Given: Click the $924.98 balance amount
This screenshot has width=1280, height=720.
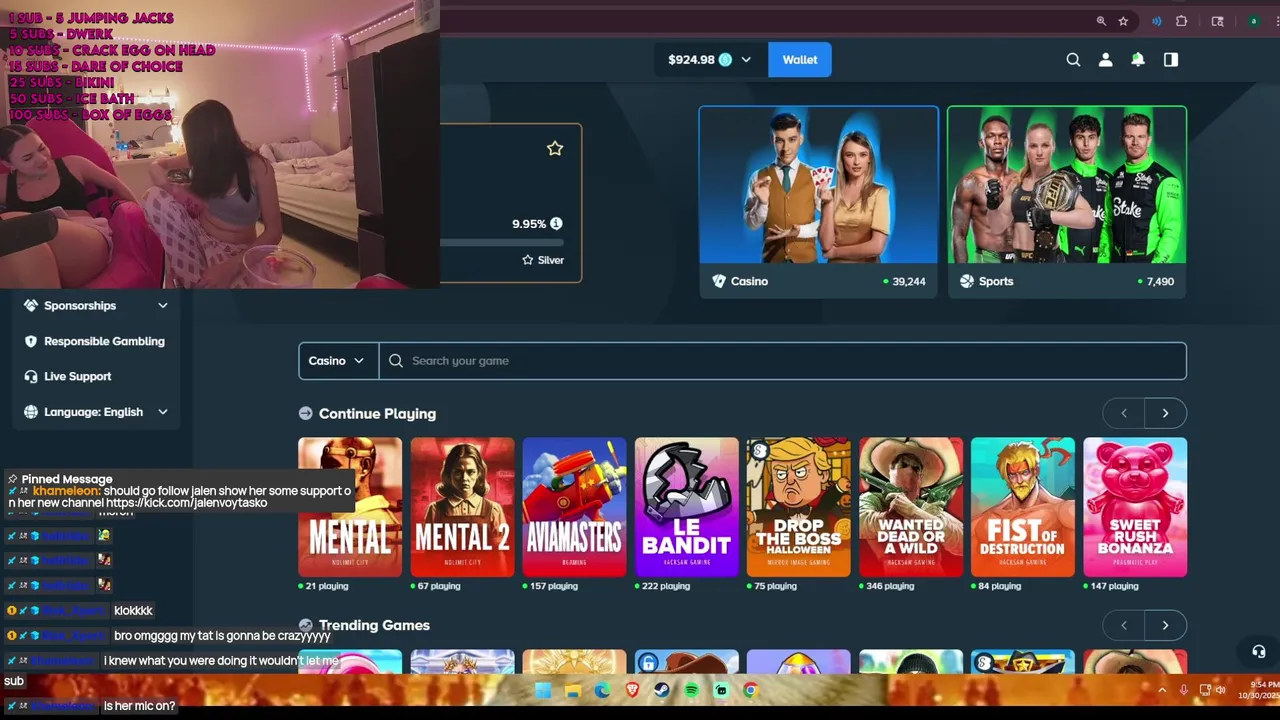Looking at the screenshot, I should (691, 60).
